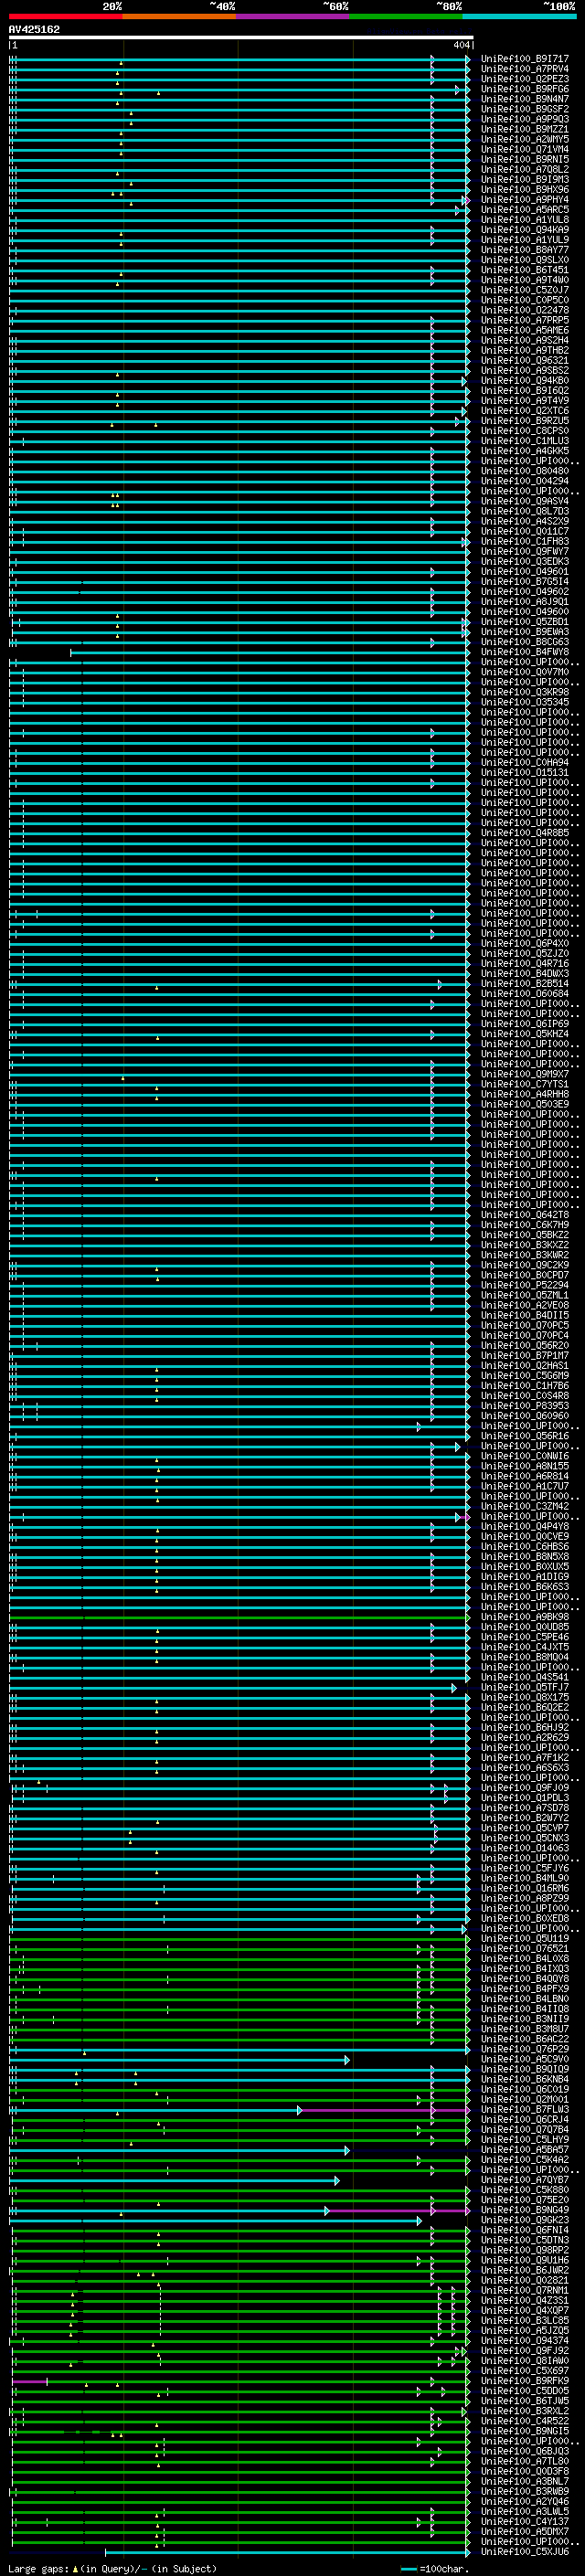585x2576 pixels.
Task: Select hit label UniRef100_O35345
Action: 525,702
